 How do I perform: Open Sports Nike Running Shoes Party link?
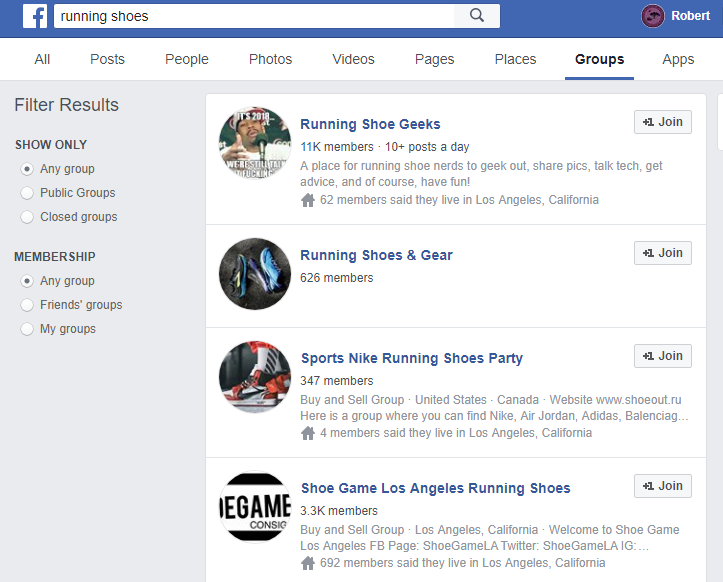coord(412,358)
